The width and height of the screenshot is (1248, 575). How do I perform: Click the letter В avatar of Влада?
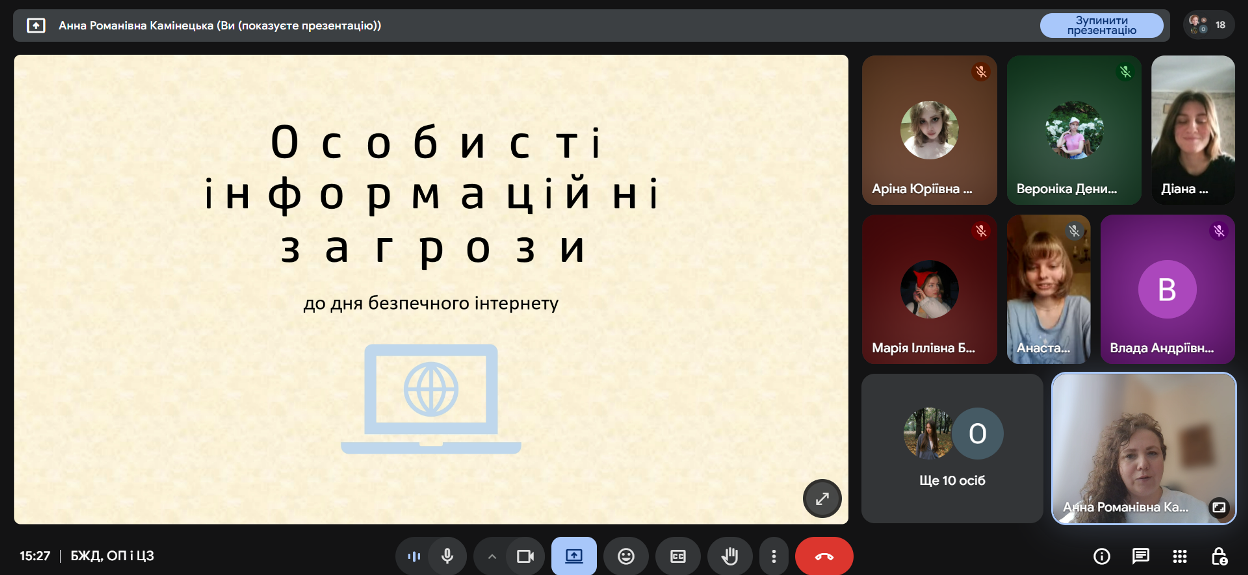click(x=1167, y=289)
